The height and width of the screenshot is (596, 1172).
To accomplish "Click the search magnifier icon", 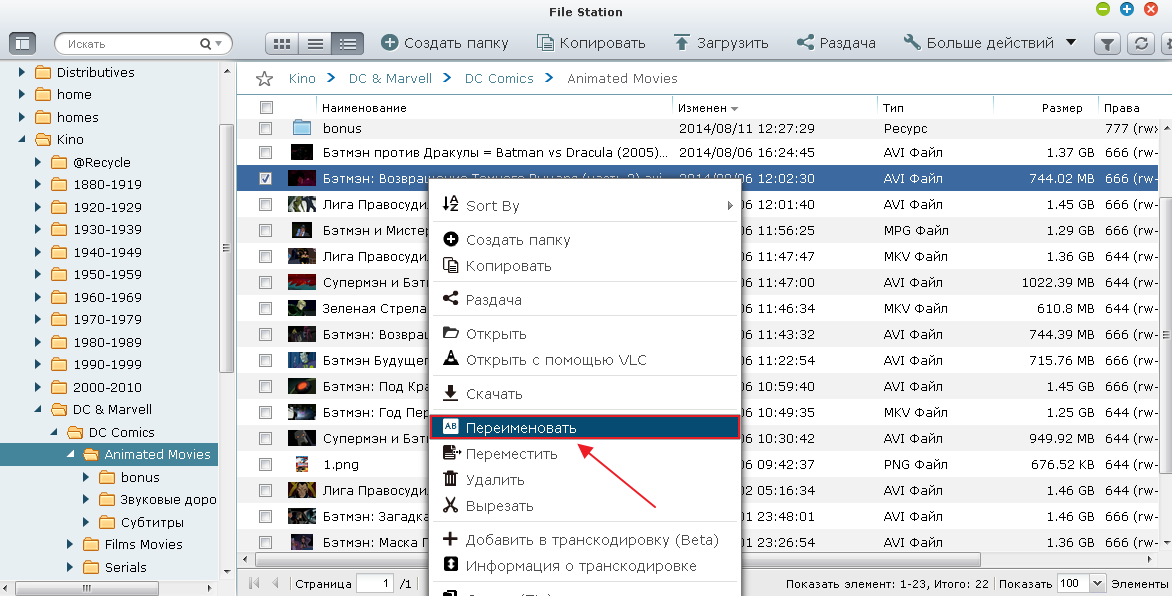I will 206,44.
